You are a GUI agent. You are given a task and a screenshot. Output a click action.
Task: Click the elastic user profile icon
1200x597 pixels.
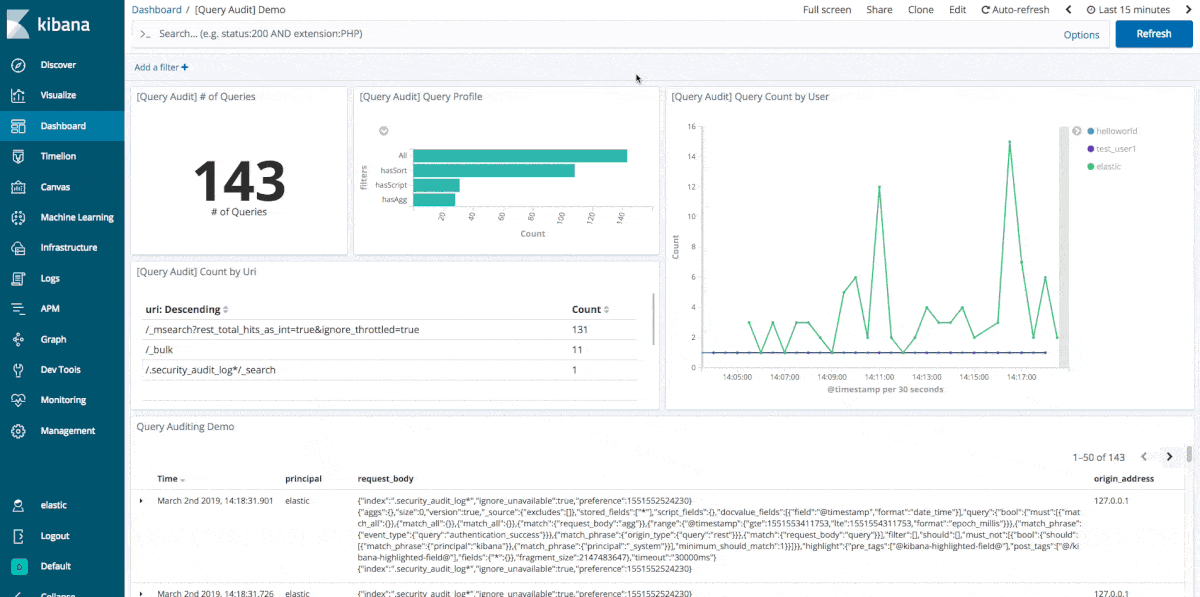(18, 506)
